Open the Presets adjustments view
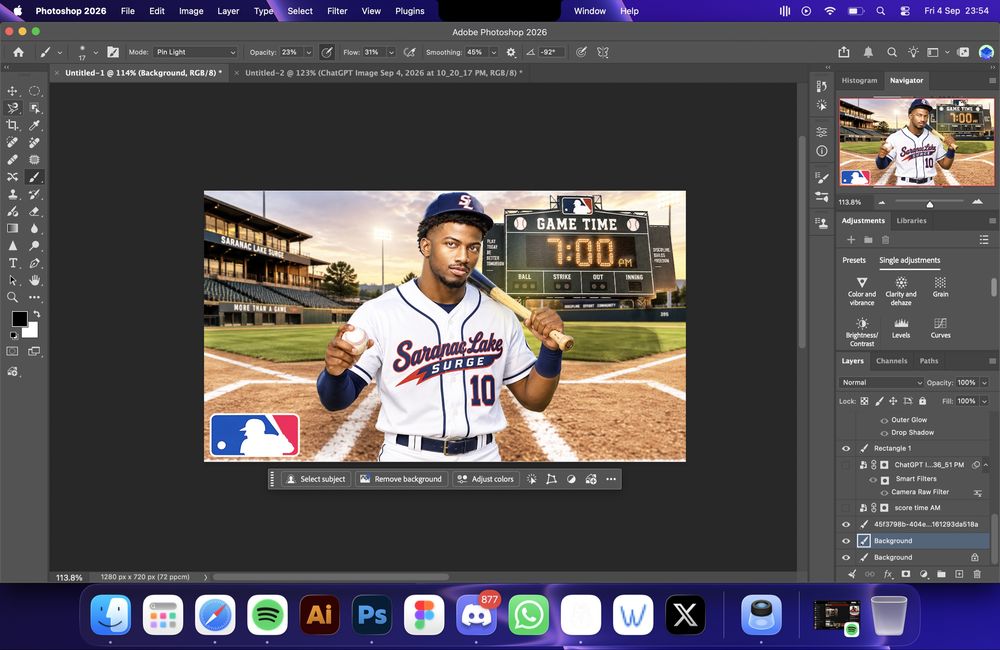Viewport: 1000px width, 650px height. [853, 260]
